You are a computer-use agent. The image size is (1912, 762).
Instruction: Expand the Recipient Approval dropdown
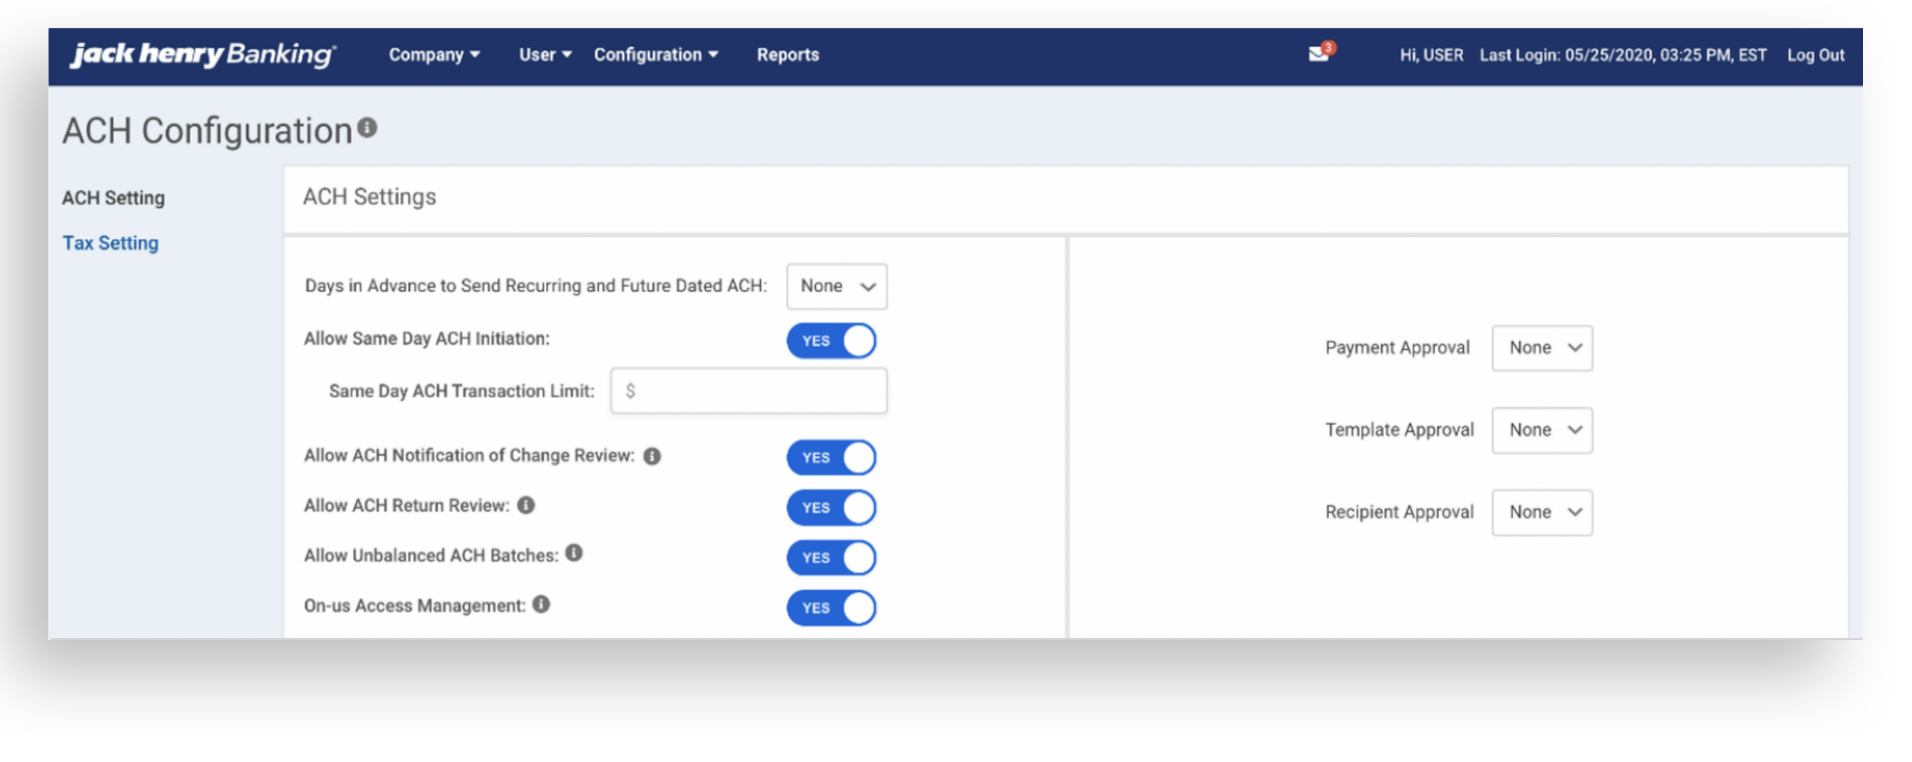(x=1541, y=512)
